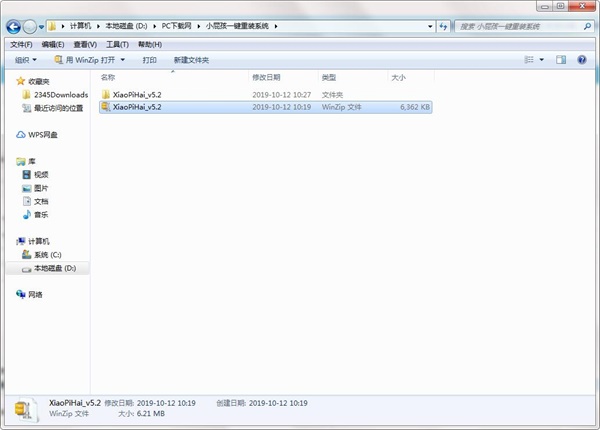This screenshot has height=430, width=600.
Task: Click the 新建文件夹 button
Action: coord(191,60)
